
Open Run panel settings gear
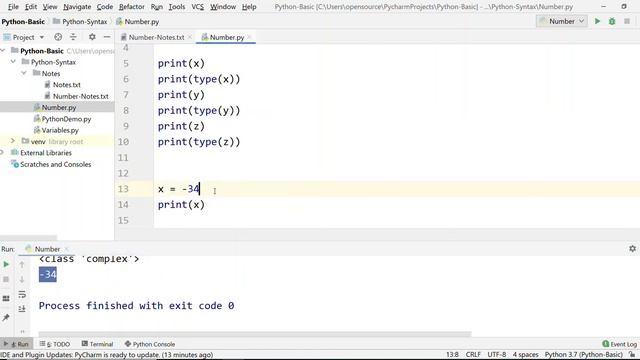pyautogui.click(x=632, y=249)
